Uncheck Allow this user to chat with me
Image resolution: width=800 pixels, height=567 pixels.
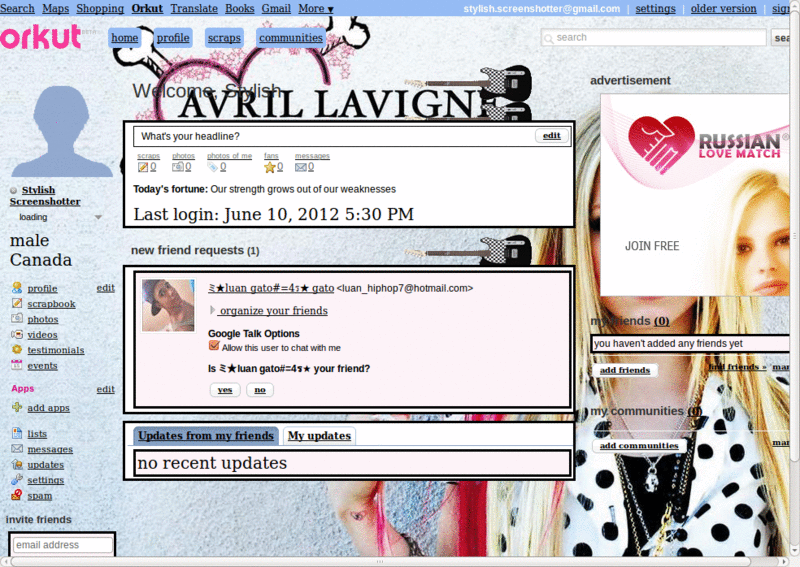pos(214,346)
